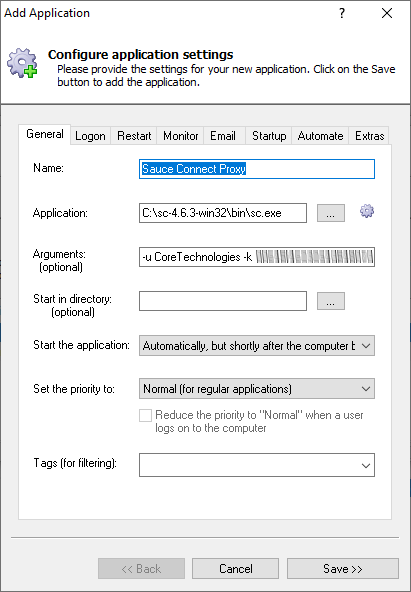Select the Email tab

pos(223,136)
